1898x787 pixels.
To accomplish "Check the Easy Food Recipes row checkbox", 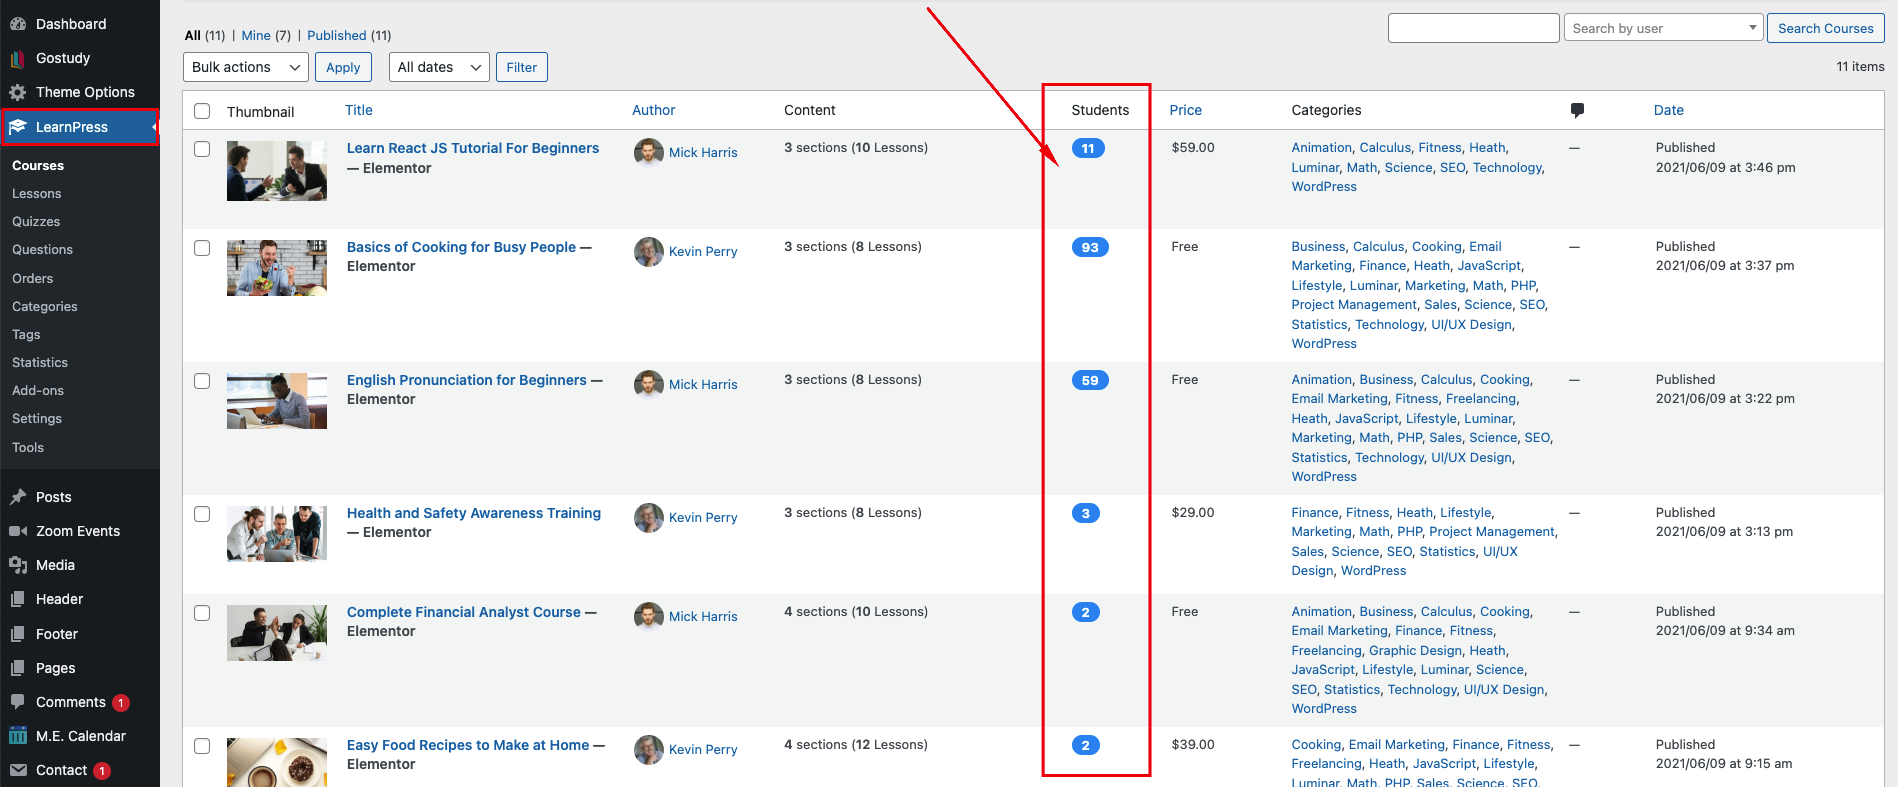I will (x=202, y=746).
